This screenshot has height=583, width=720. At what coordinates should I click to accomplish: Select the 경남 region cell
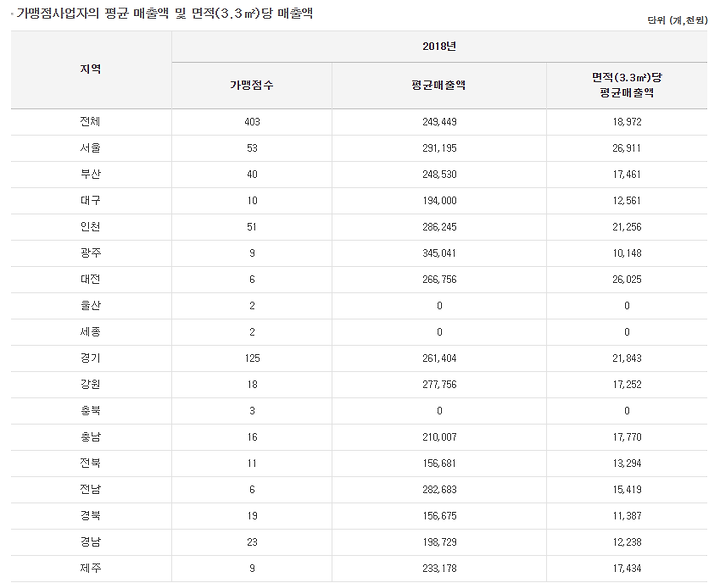click(x=90, y=542)
